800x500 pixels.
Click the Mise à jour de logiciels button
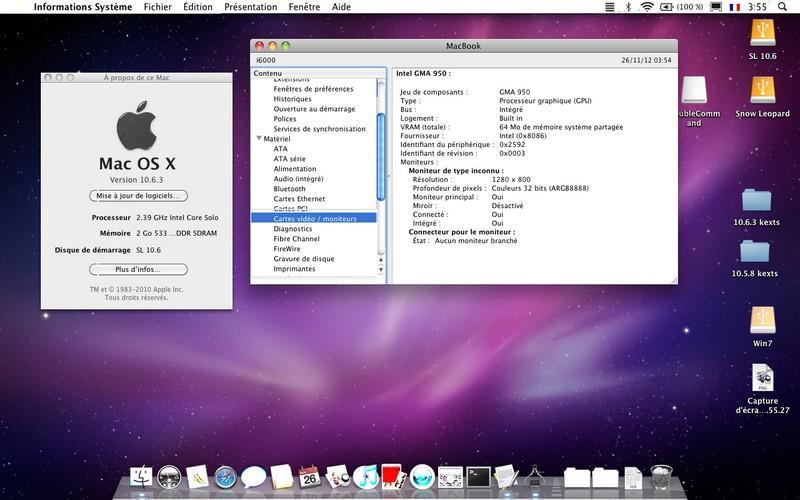pos(138,196)
